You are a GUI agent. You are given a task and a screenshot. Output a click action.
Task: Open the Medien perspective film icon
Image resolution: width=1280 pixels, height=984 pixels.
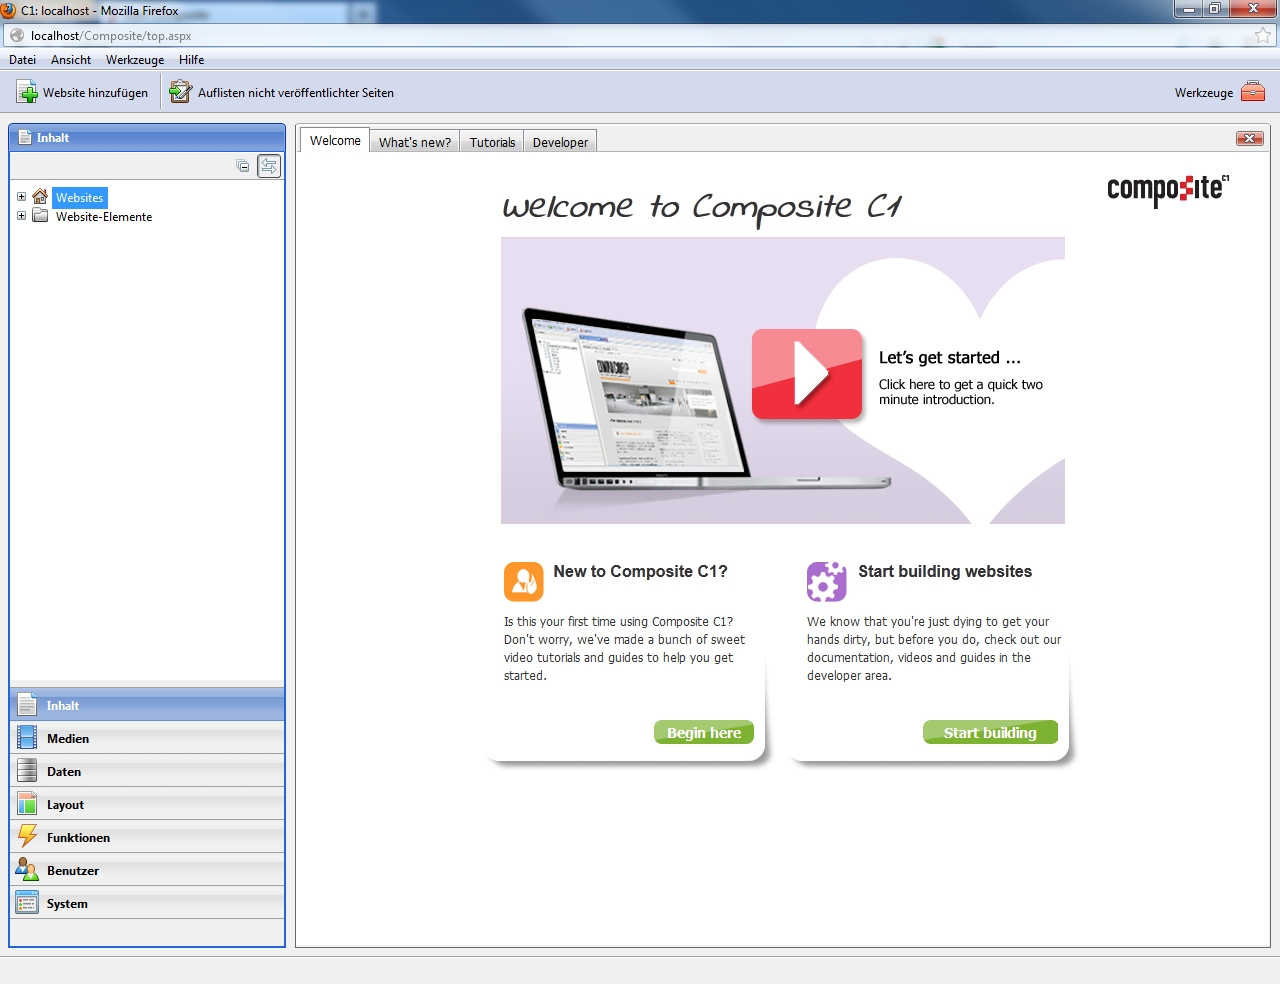[27, 739]
